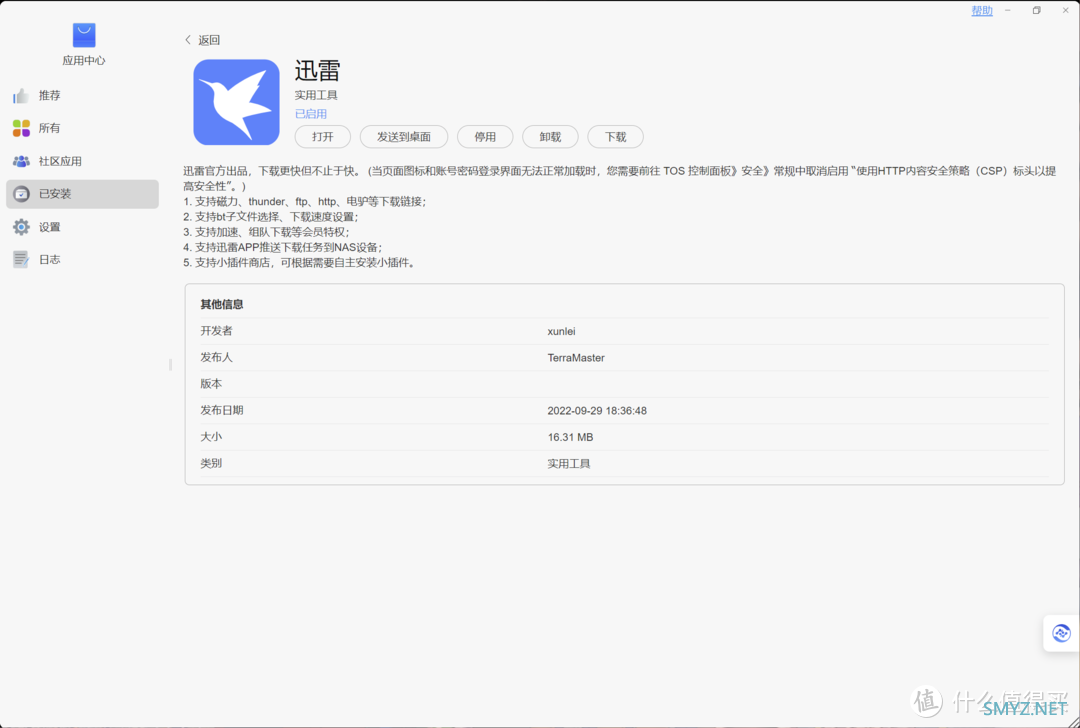
Task: Click the 迅雷 app title
Action: click(318, 71)
